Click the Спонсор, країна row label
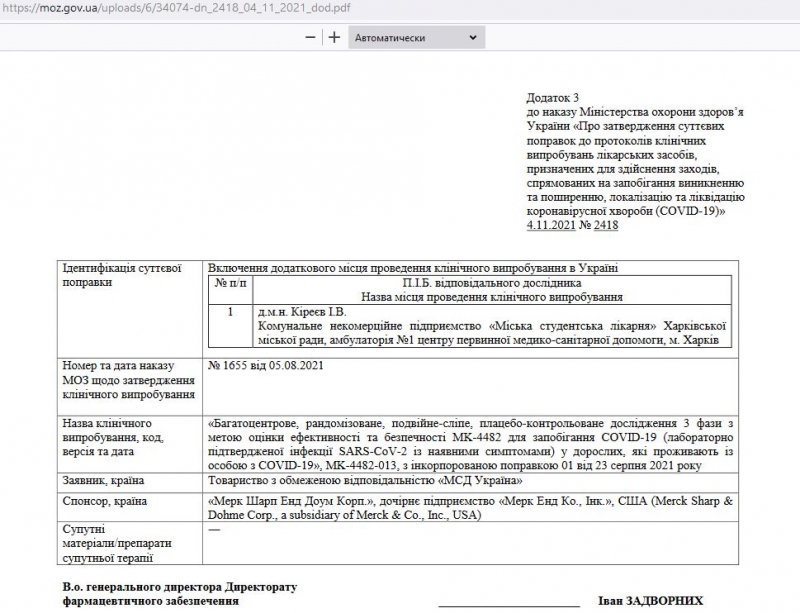The height and width of the screenshot is (613, 800). 105,501
